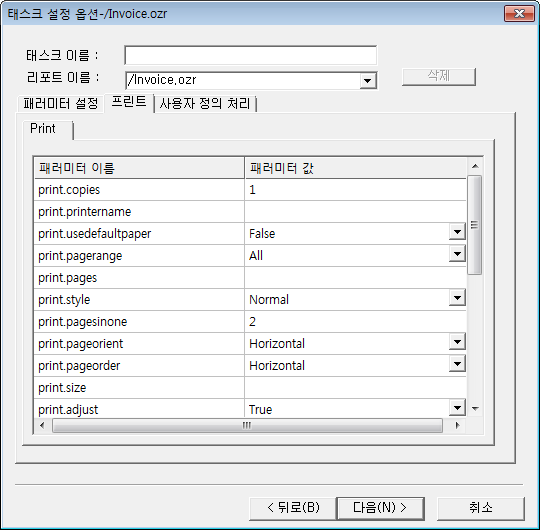Click the vertical scrollbar down arrow

click(475, 409)
